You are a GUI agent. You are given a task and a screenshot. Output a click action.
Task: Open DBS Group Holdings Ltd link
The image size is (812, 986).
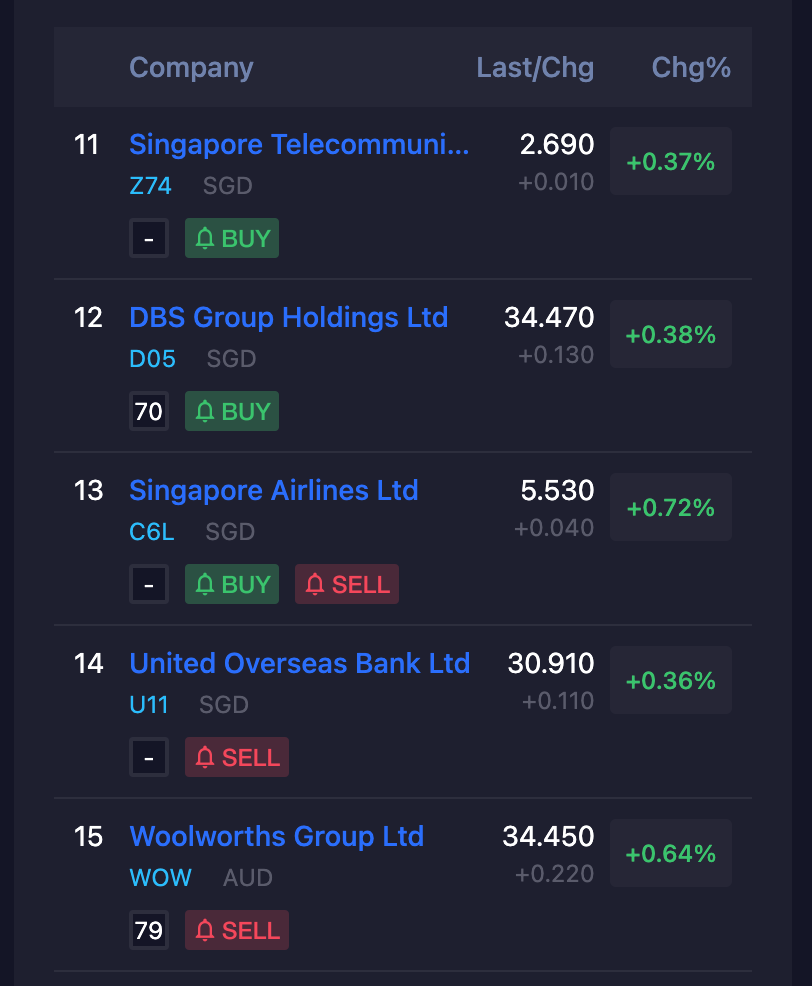click(289, 318)
